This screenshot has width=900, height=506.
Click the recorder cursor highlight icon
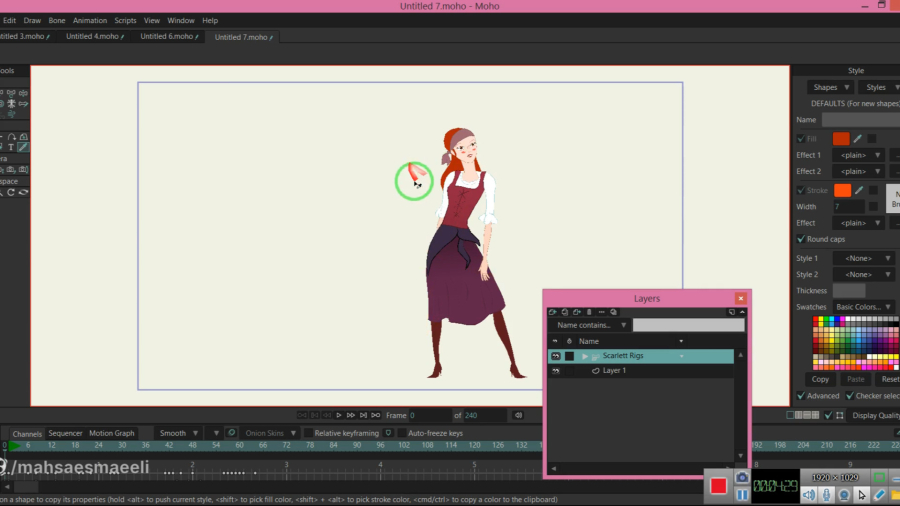point(862,495)
